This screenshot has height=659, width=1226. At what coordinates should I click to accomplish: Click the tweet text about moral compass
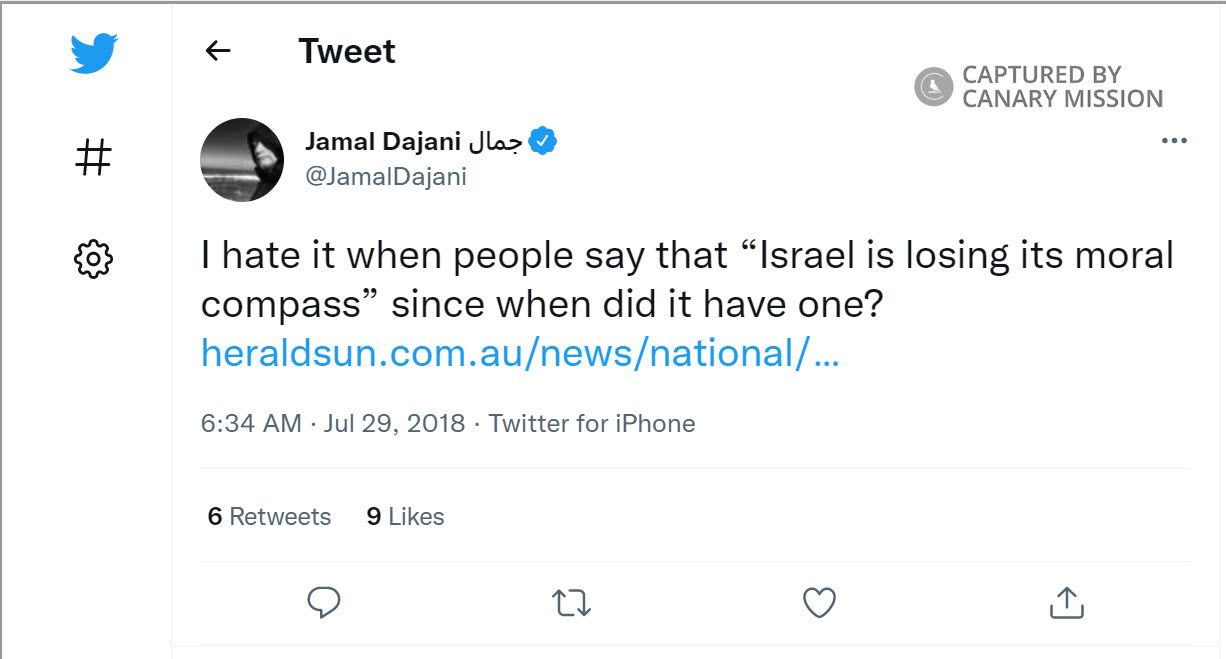click(x=687, y=280)
